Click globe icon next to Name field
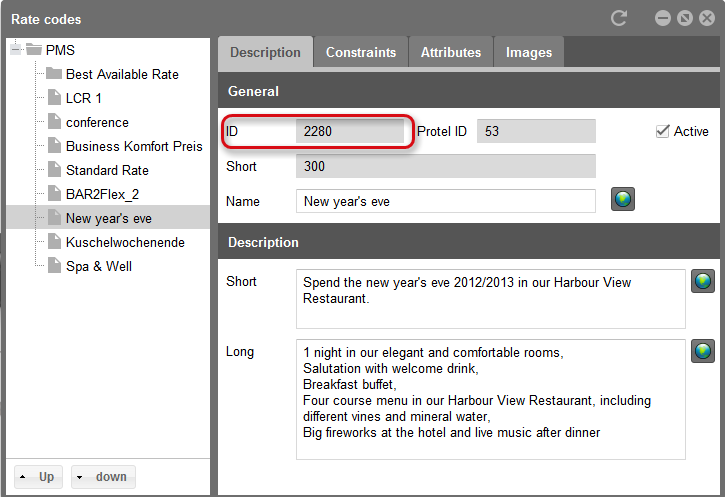 623,200
